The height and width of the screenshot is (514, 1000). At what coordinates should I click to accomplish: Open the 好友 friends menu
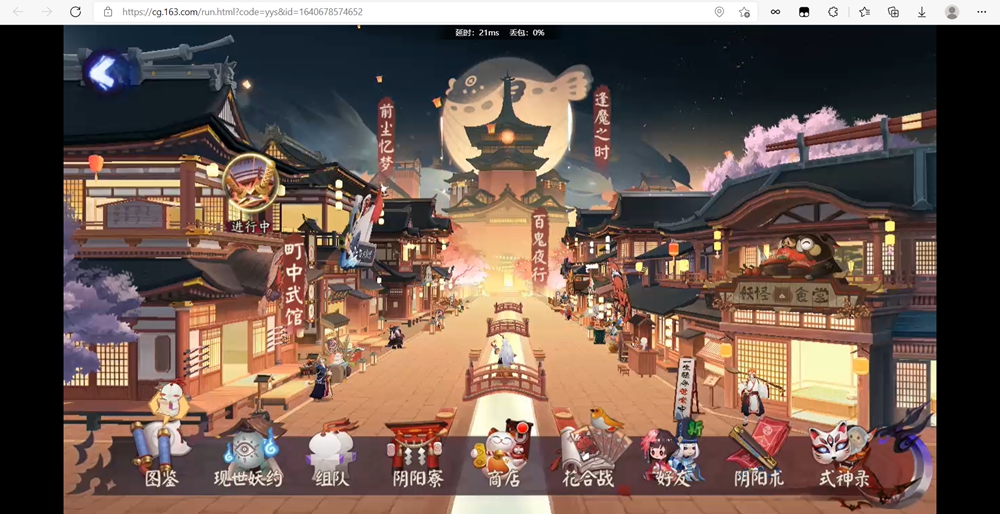(673, 454)
